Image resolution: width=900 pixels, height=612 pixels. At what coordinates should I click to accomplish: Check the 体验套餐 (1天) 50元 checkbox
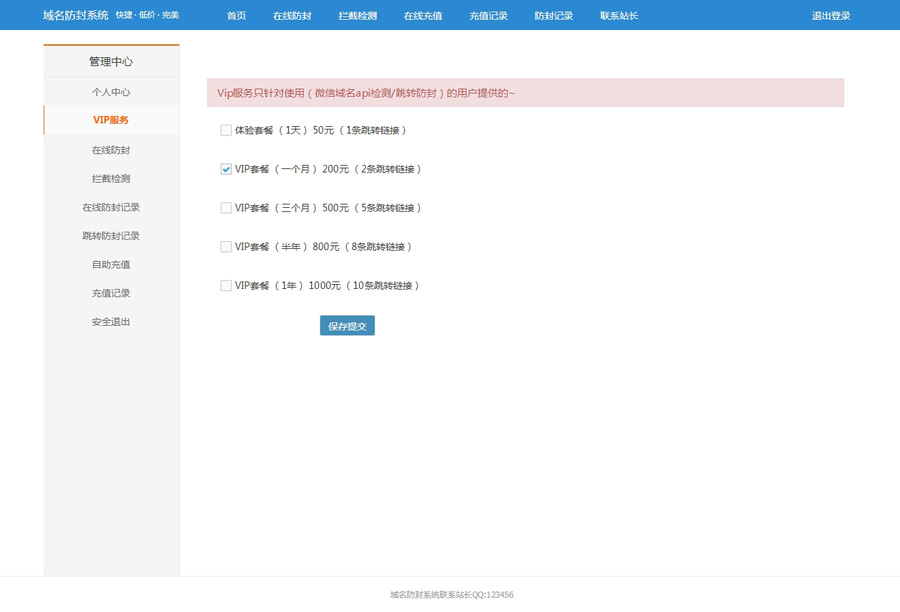226,130
